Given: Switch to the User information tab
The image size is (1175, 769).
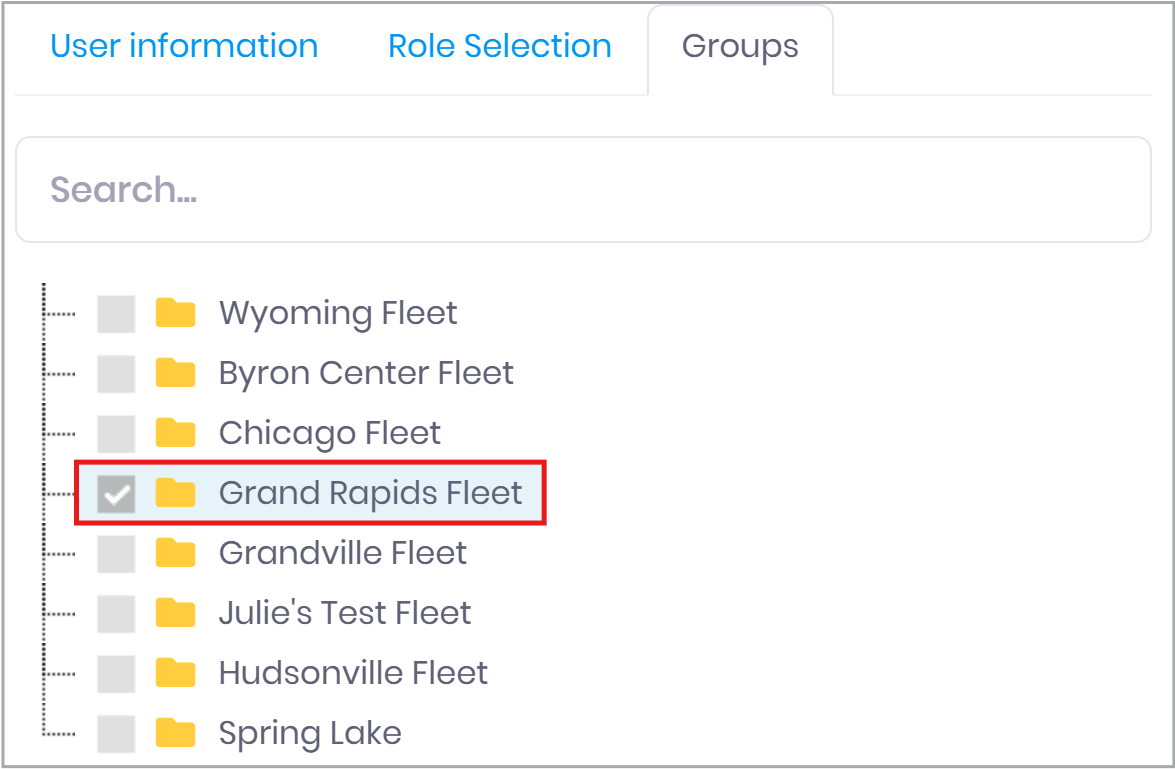Looking at the screenshot, I should (184, 46).
